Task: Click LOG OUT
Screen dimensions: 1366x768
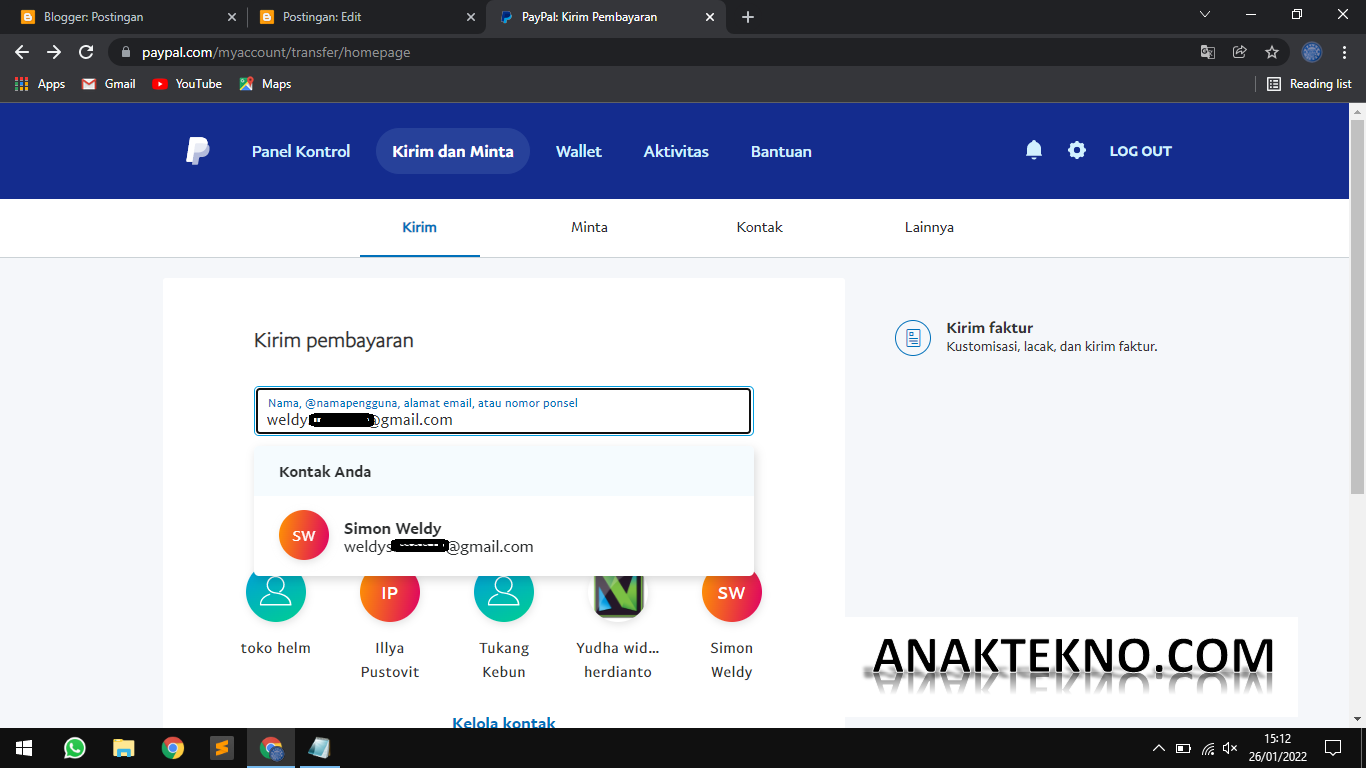Action: 1140,151
